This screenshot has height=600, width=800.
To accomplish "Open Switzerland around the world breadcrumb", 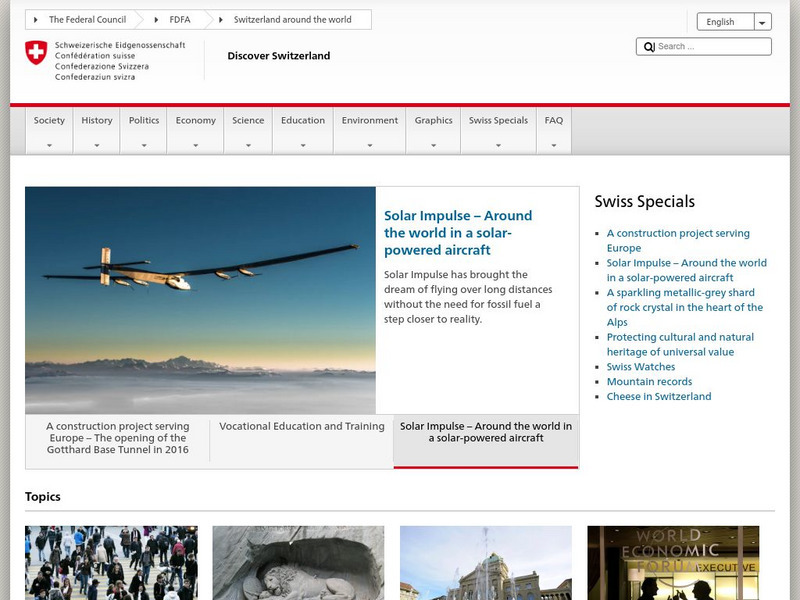I will 292,20.
